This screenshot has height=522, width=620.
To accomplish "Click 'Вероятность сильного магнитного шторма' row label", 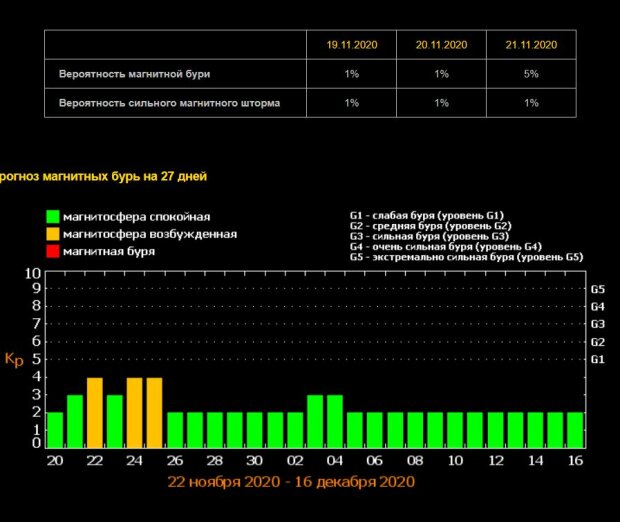I will (168, 102).
